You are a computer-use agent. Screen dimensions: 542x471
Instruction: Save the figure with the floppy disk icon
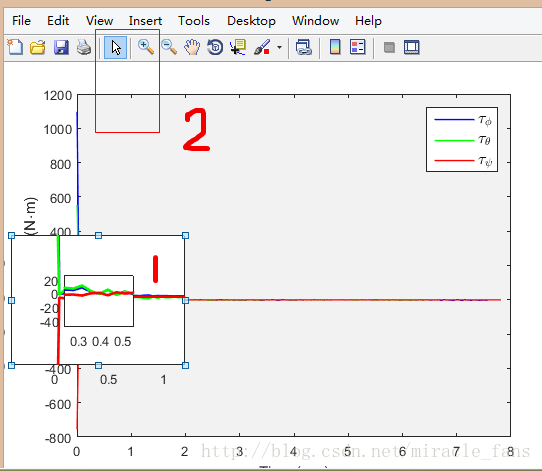(x=61, y=47)
